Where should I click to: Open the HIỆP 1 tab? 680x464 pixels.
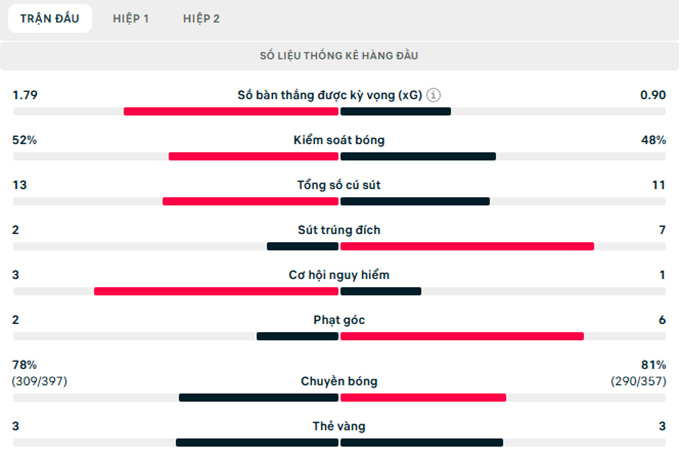131,19
